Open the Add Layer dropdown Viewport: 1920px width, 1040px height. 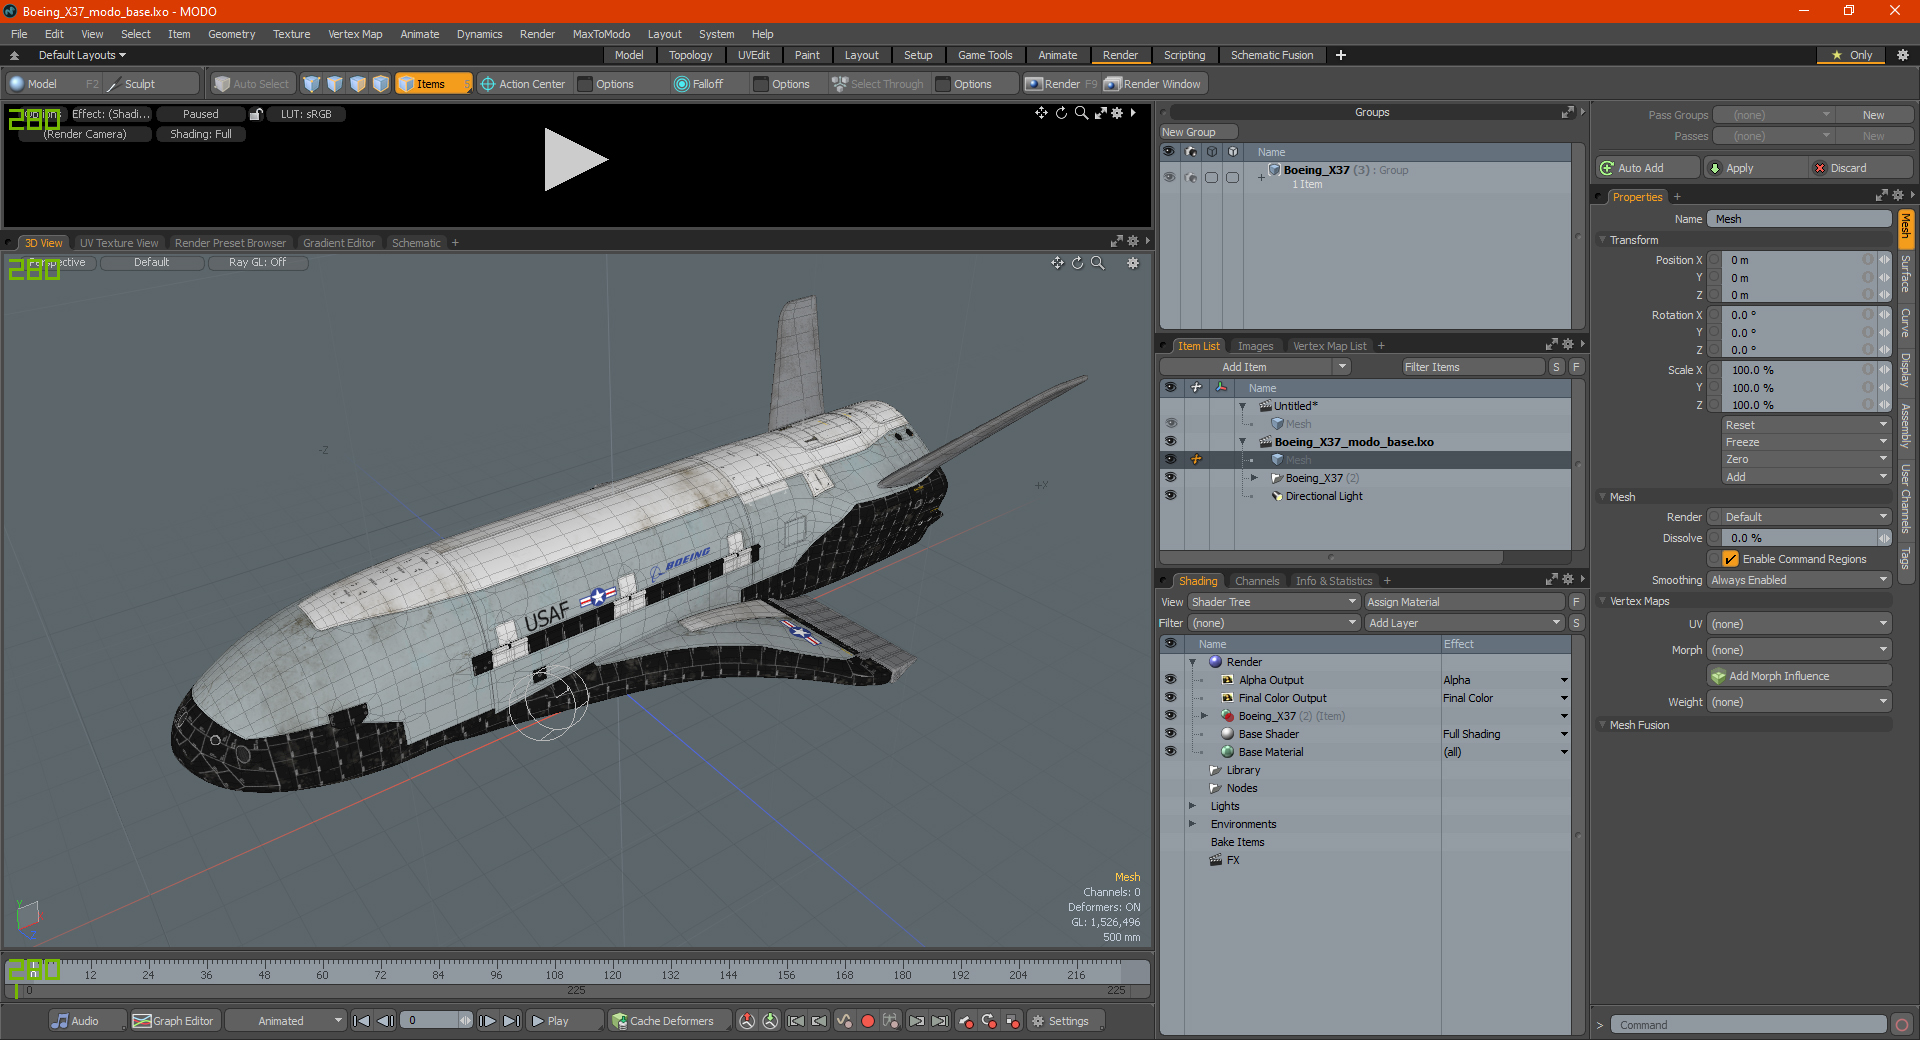(1464, 623)
